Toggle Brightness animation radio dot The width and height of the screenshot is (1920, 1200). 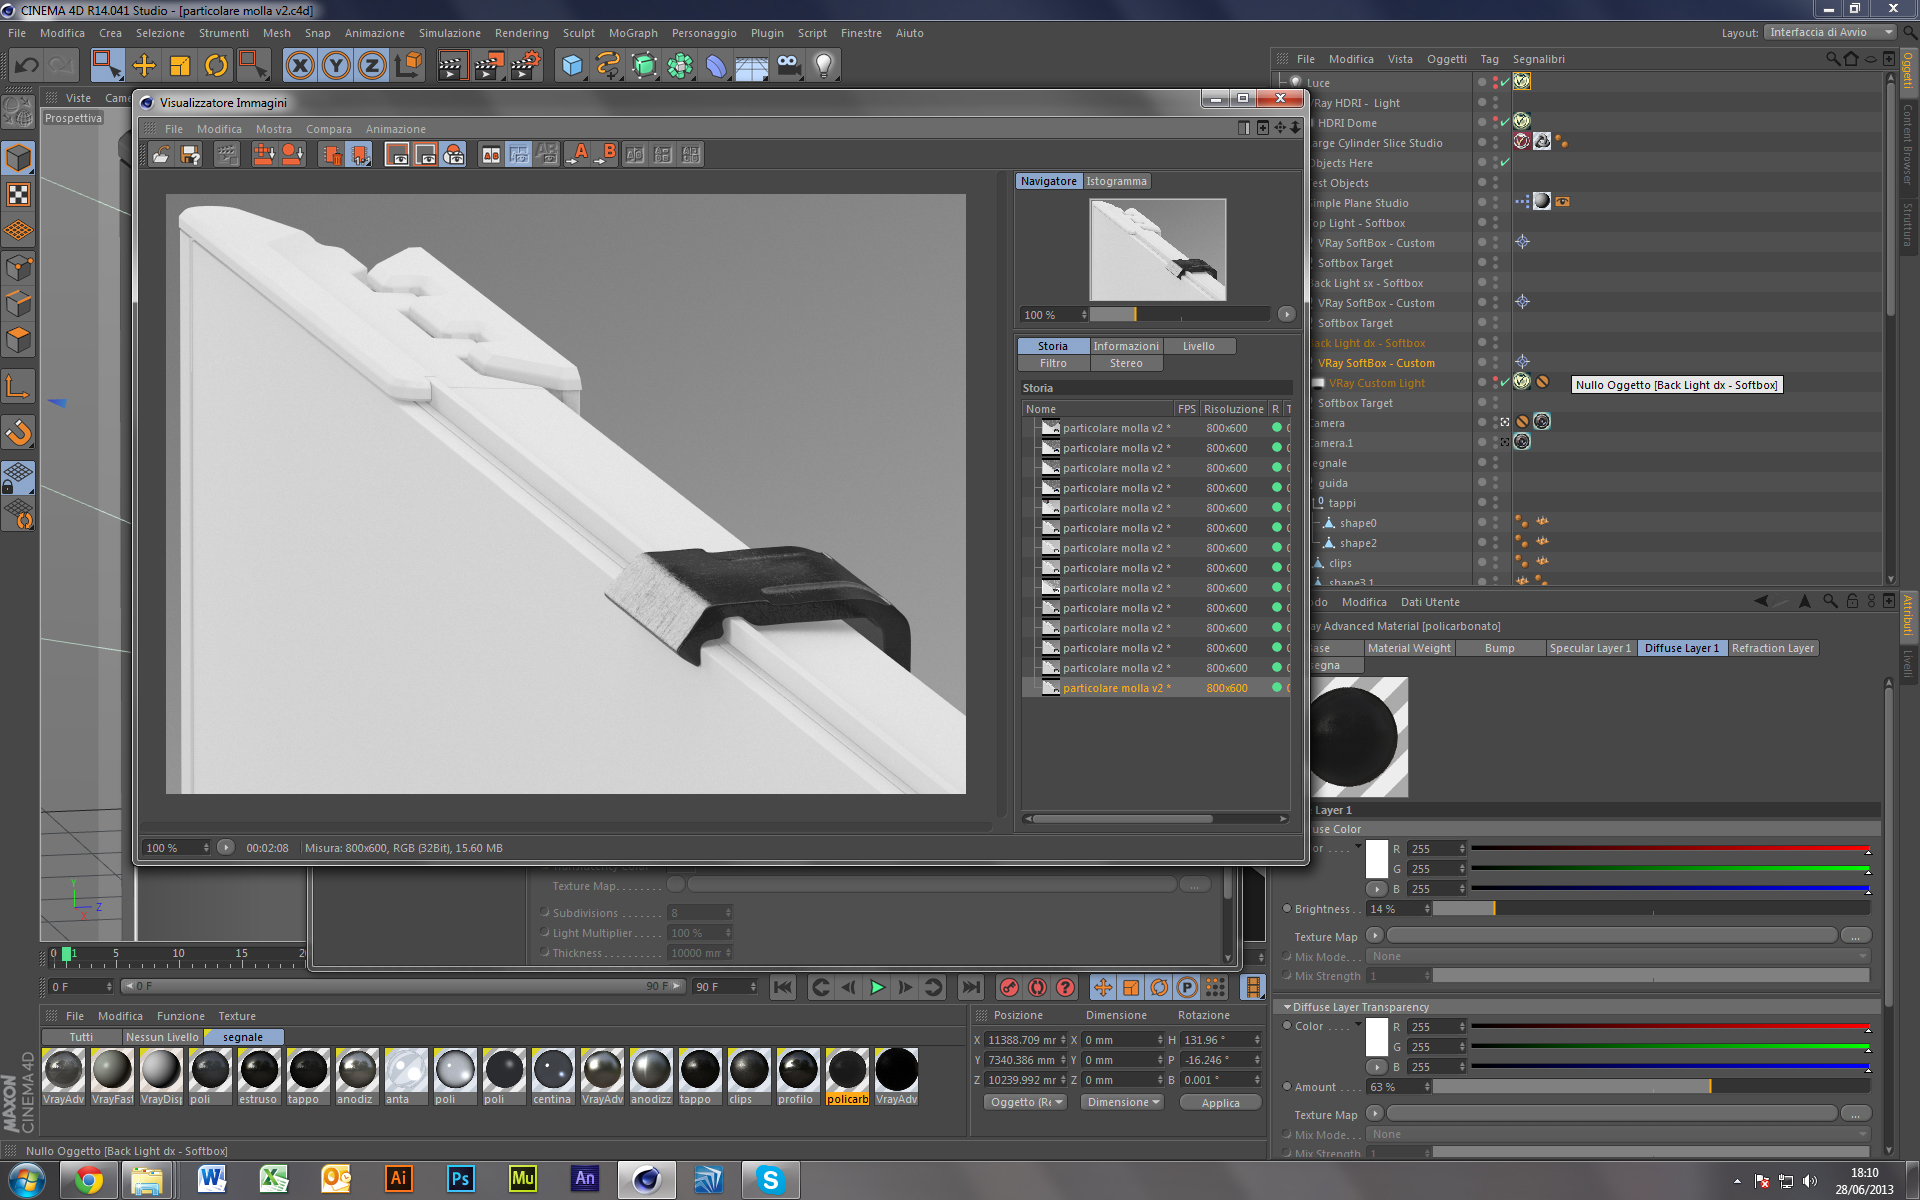(x=1287, y=909)
